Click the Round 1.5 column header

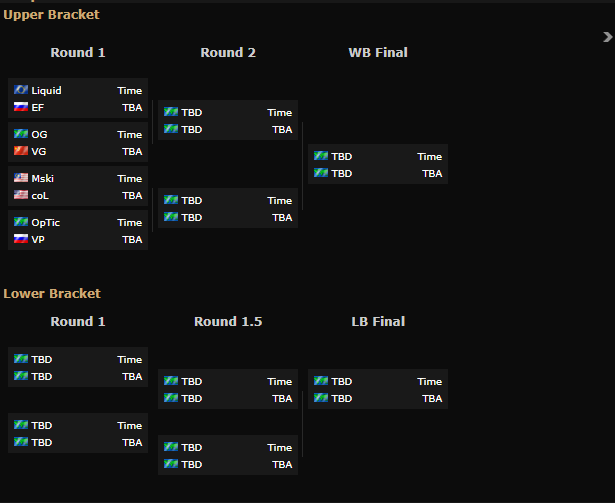coord(228,321)
